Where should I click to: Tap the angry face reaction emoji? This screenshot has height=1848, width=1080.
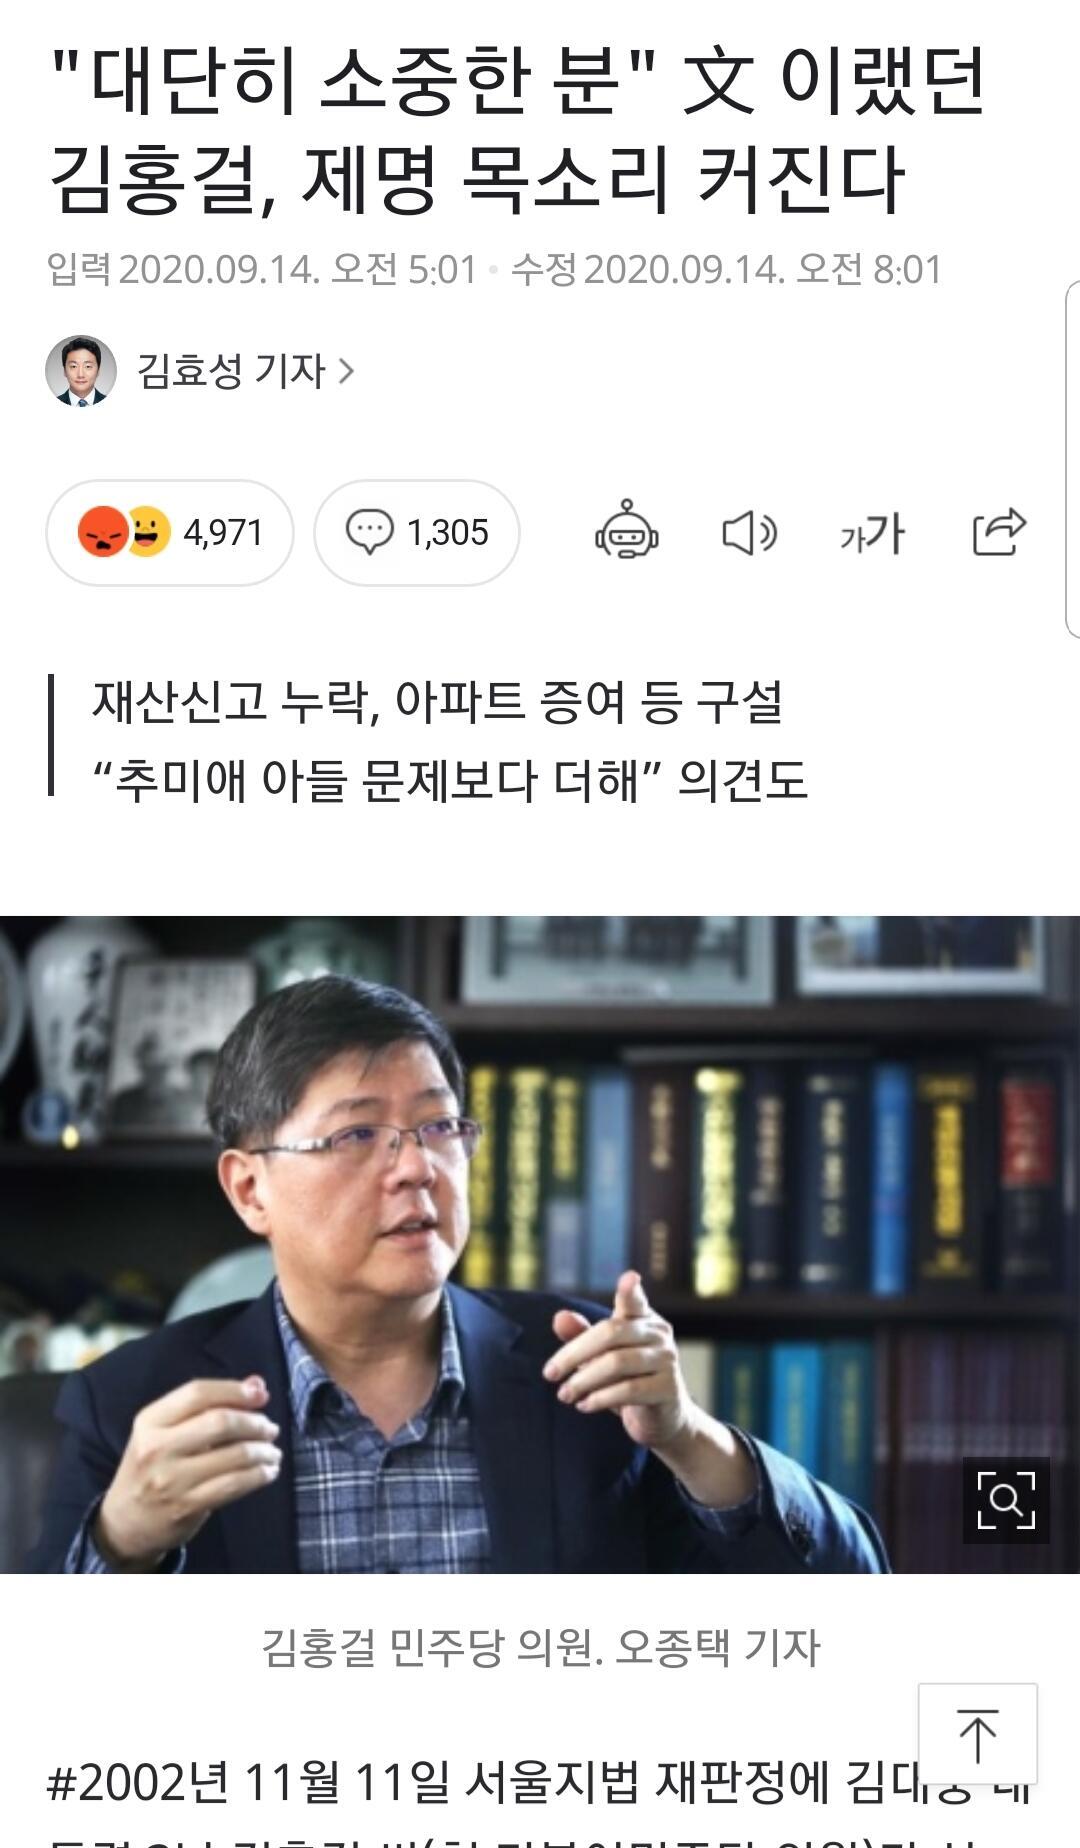pyautogui.click(x=102, y=532)
